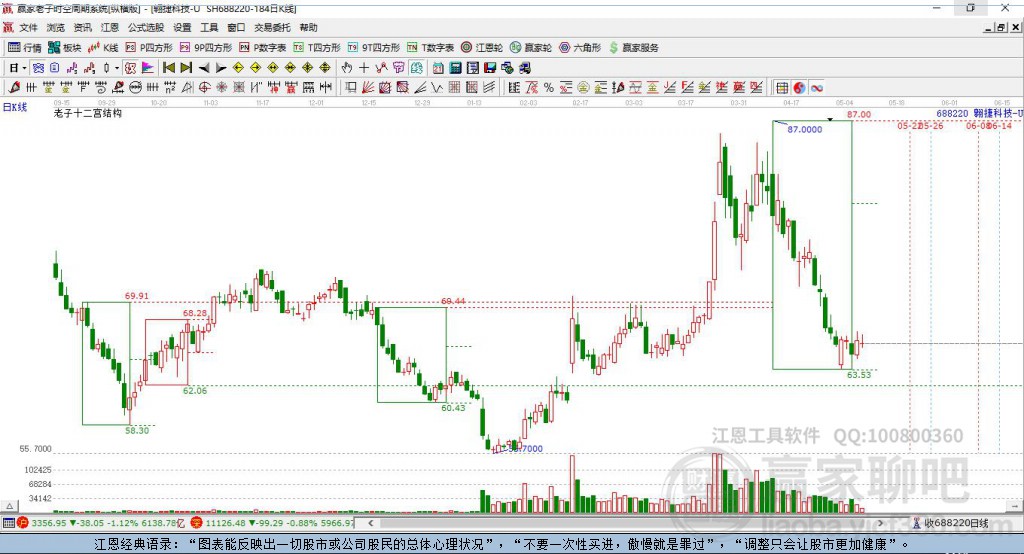The width and height of the screenshot is (1024, 554).
Task: Open 六角形 tool
Action: [580, 48]
